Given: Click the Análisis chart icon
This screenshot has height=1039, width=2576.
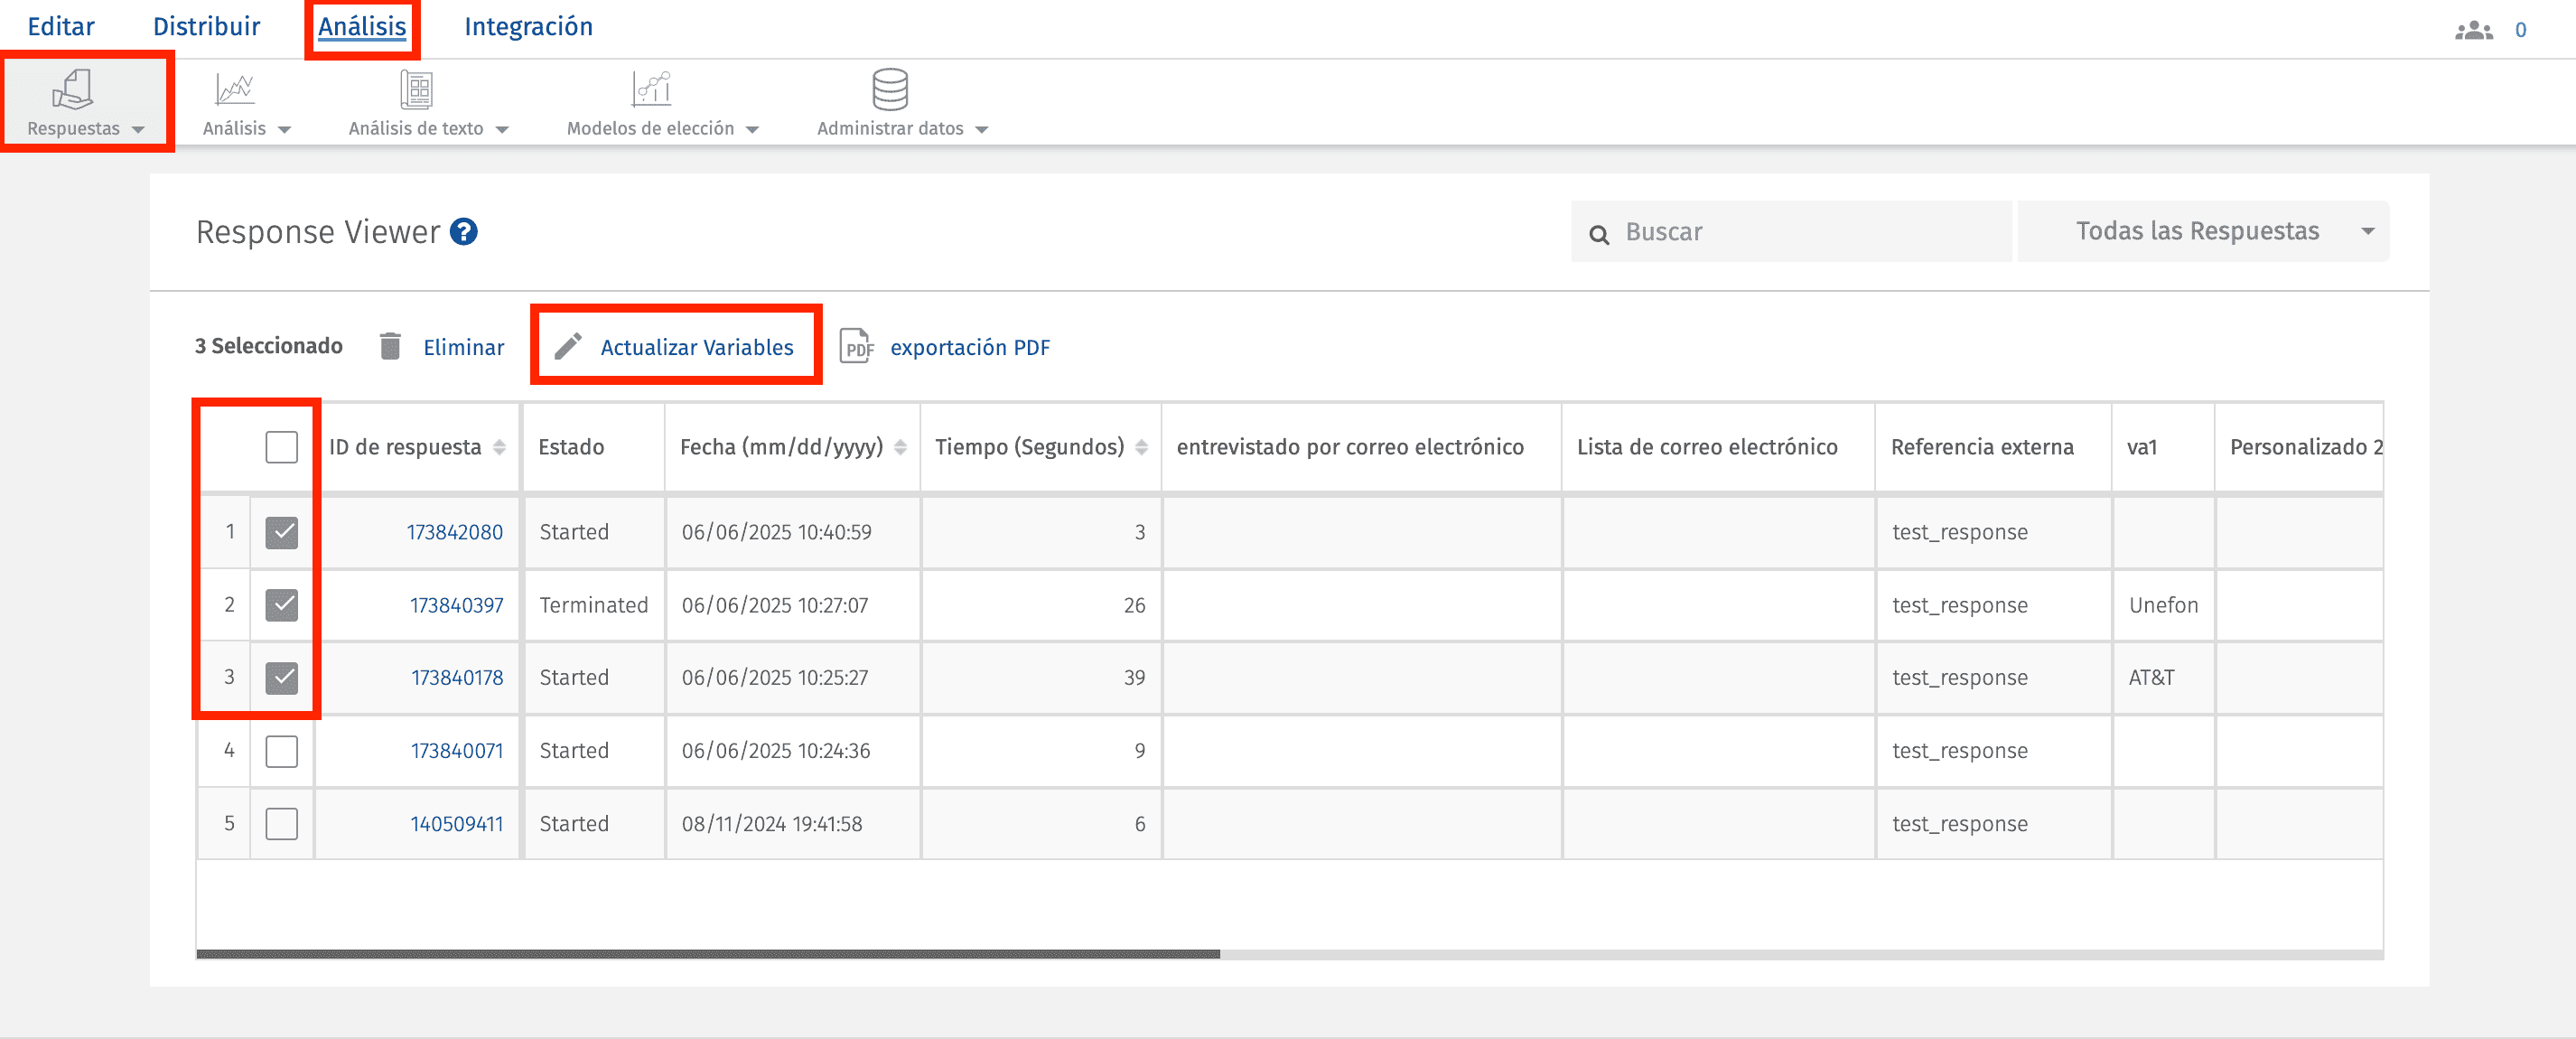Looking at the screenshot, I should tap(234, 90).
